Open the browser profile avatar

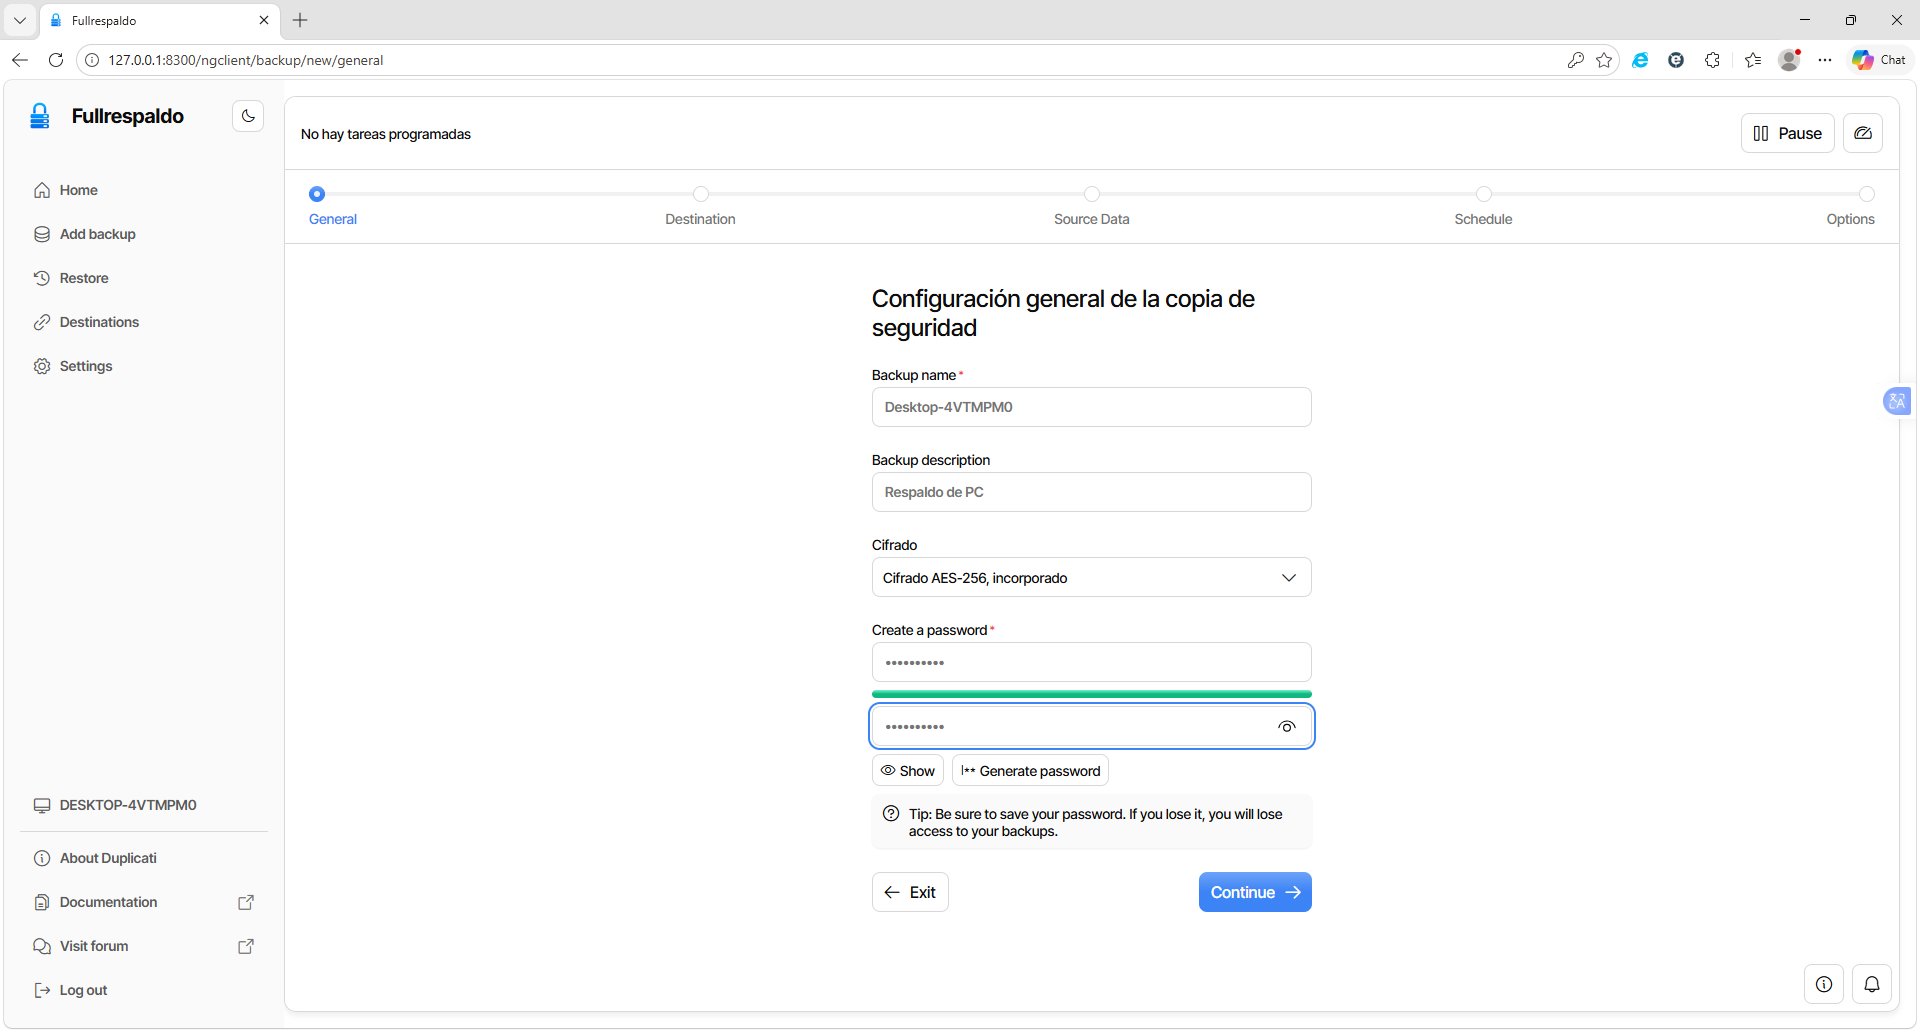tap(1790, 60)
